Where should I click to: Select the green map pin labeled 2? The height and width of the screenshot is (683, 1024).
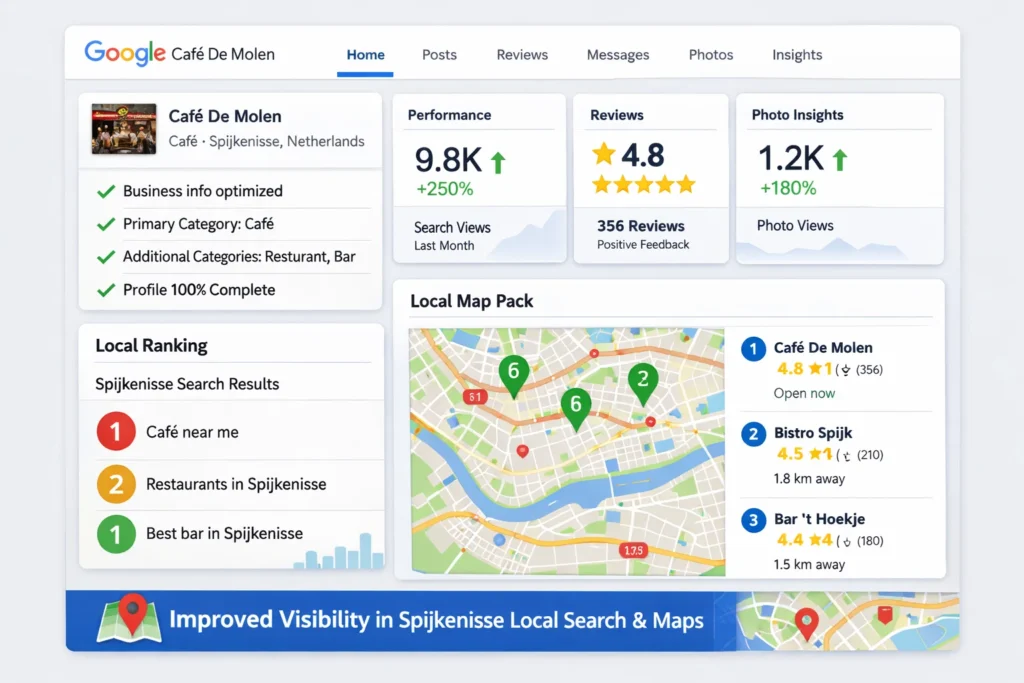(642, 380)
